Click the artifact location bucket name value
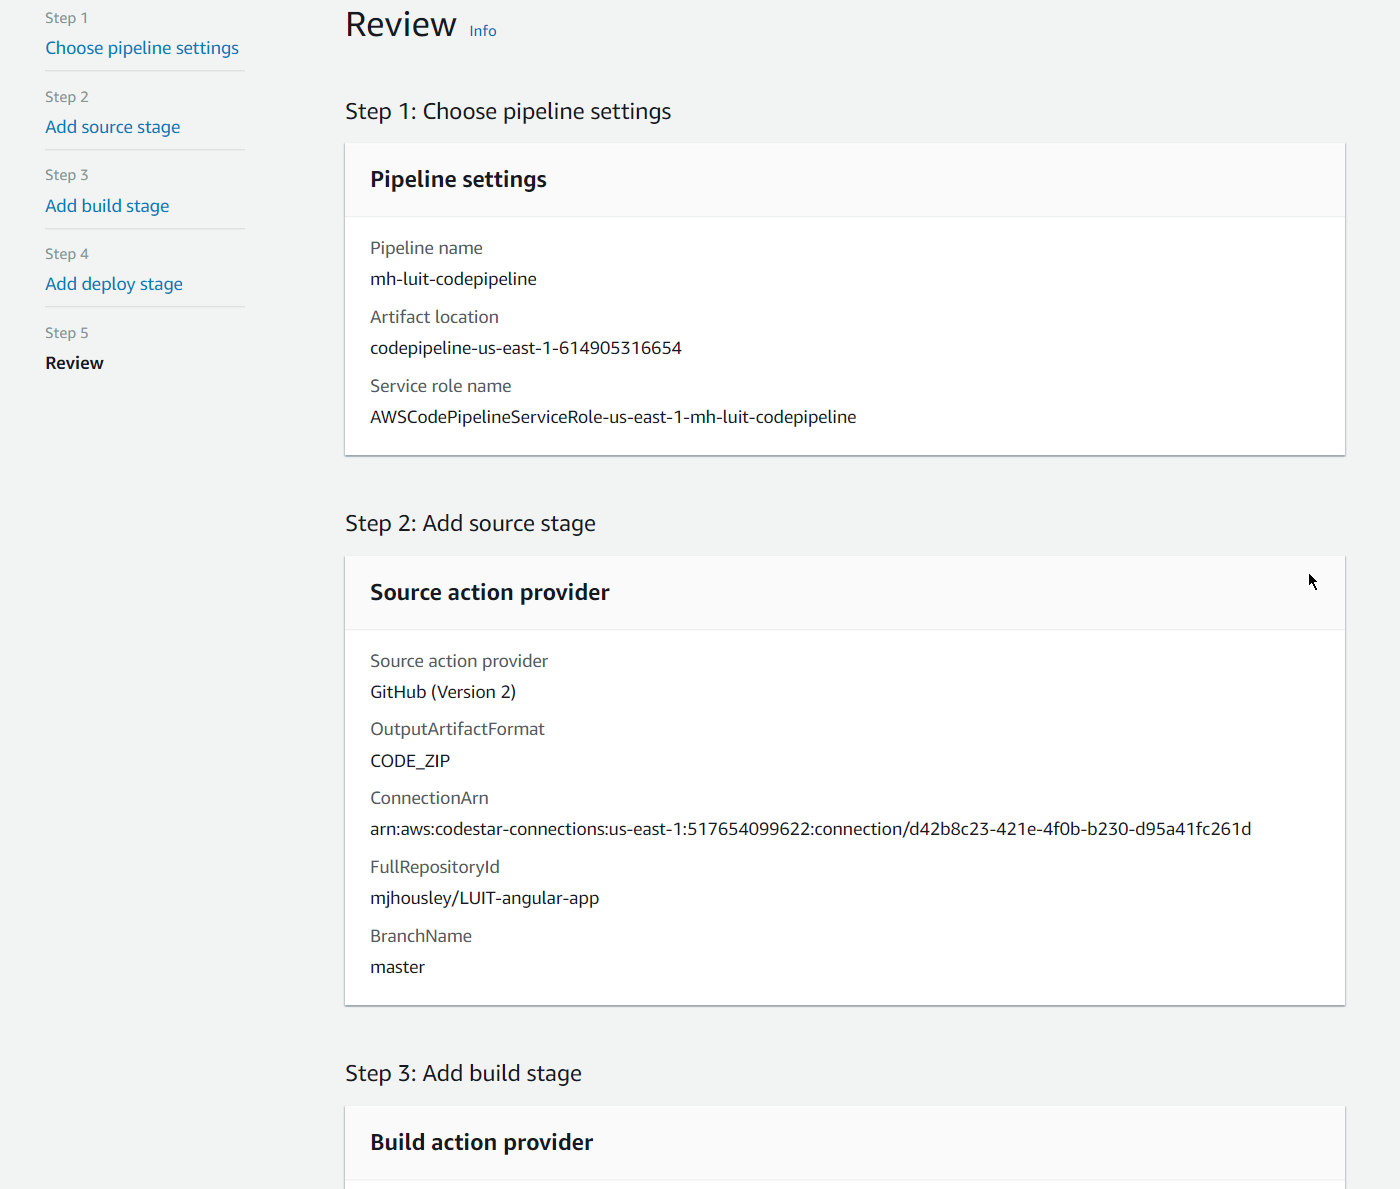This screenshot has height=1189, width=1400. coord(525,348)
